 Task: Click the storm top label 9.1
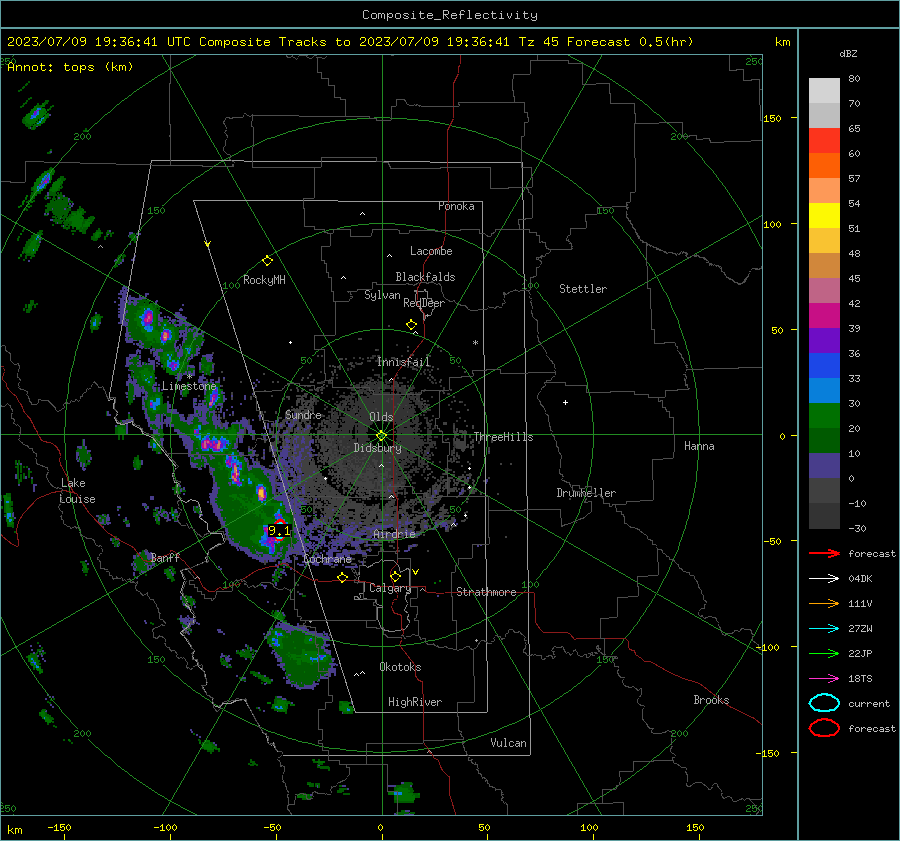tap(280, 530)
